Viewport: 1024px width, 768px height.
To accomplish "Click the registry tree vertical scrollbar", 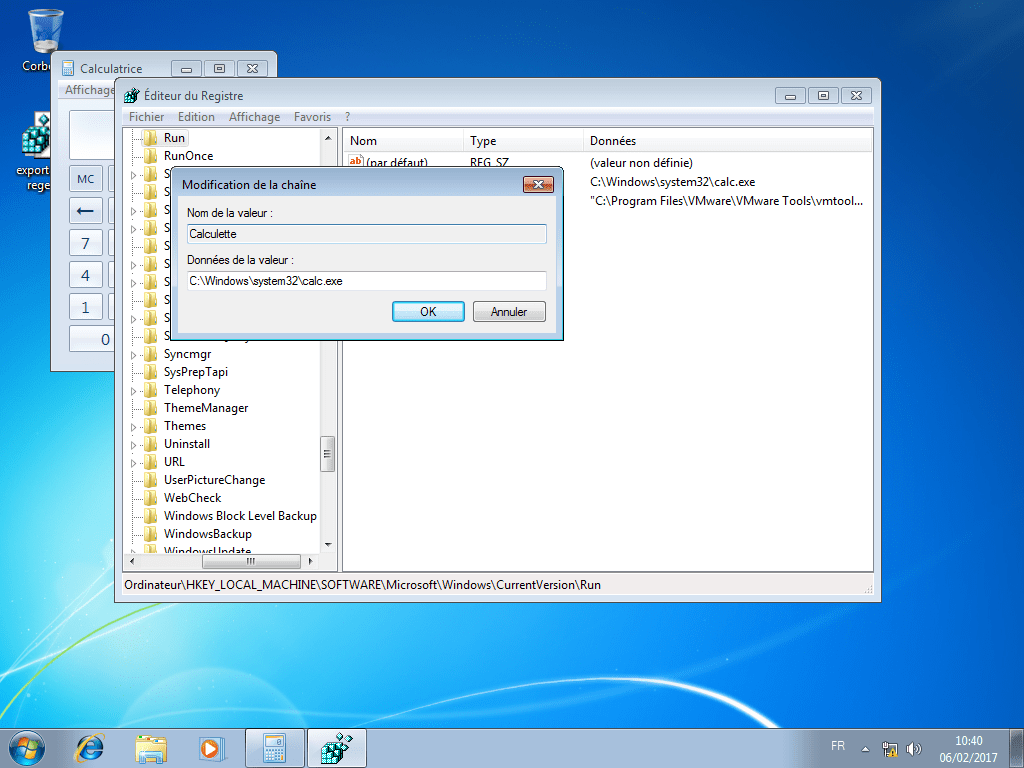I will click(x=327, y=455).
